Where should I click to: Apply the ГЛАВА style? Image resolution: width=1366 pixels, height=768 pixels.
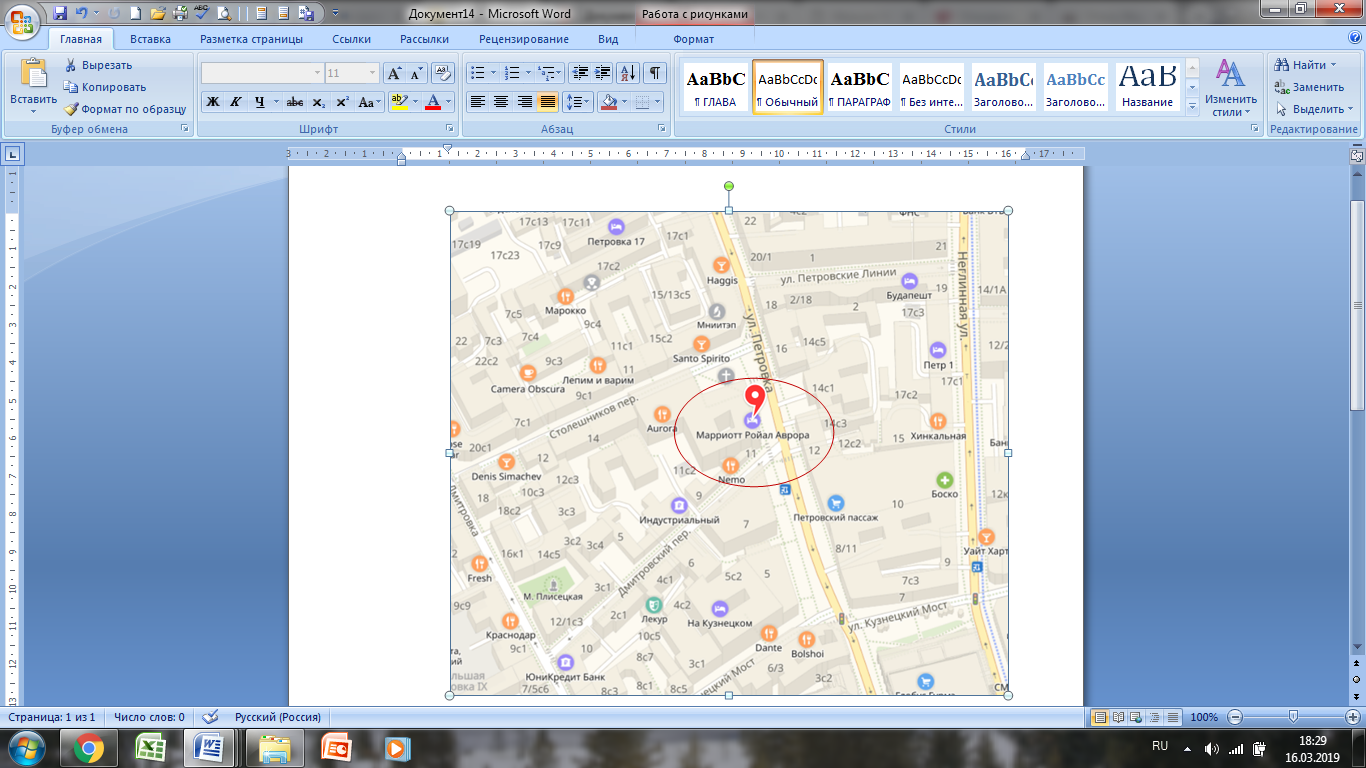[715, 87]
